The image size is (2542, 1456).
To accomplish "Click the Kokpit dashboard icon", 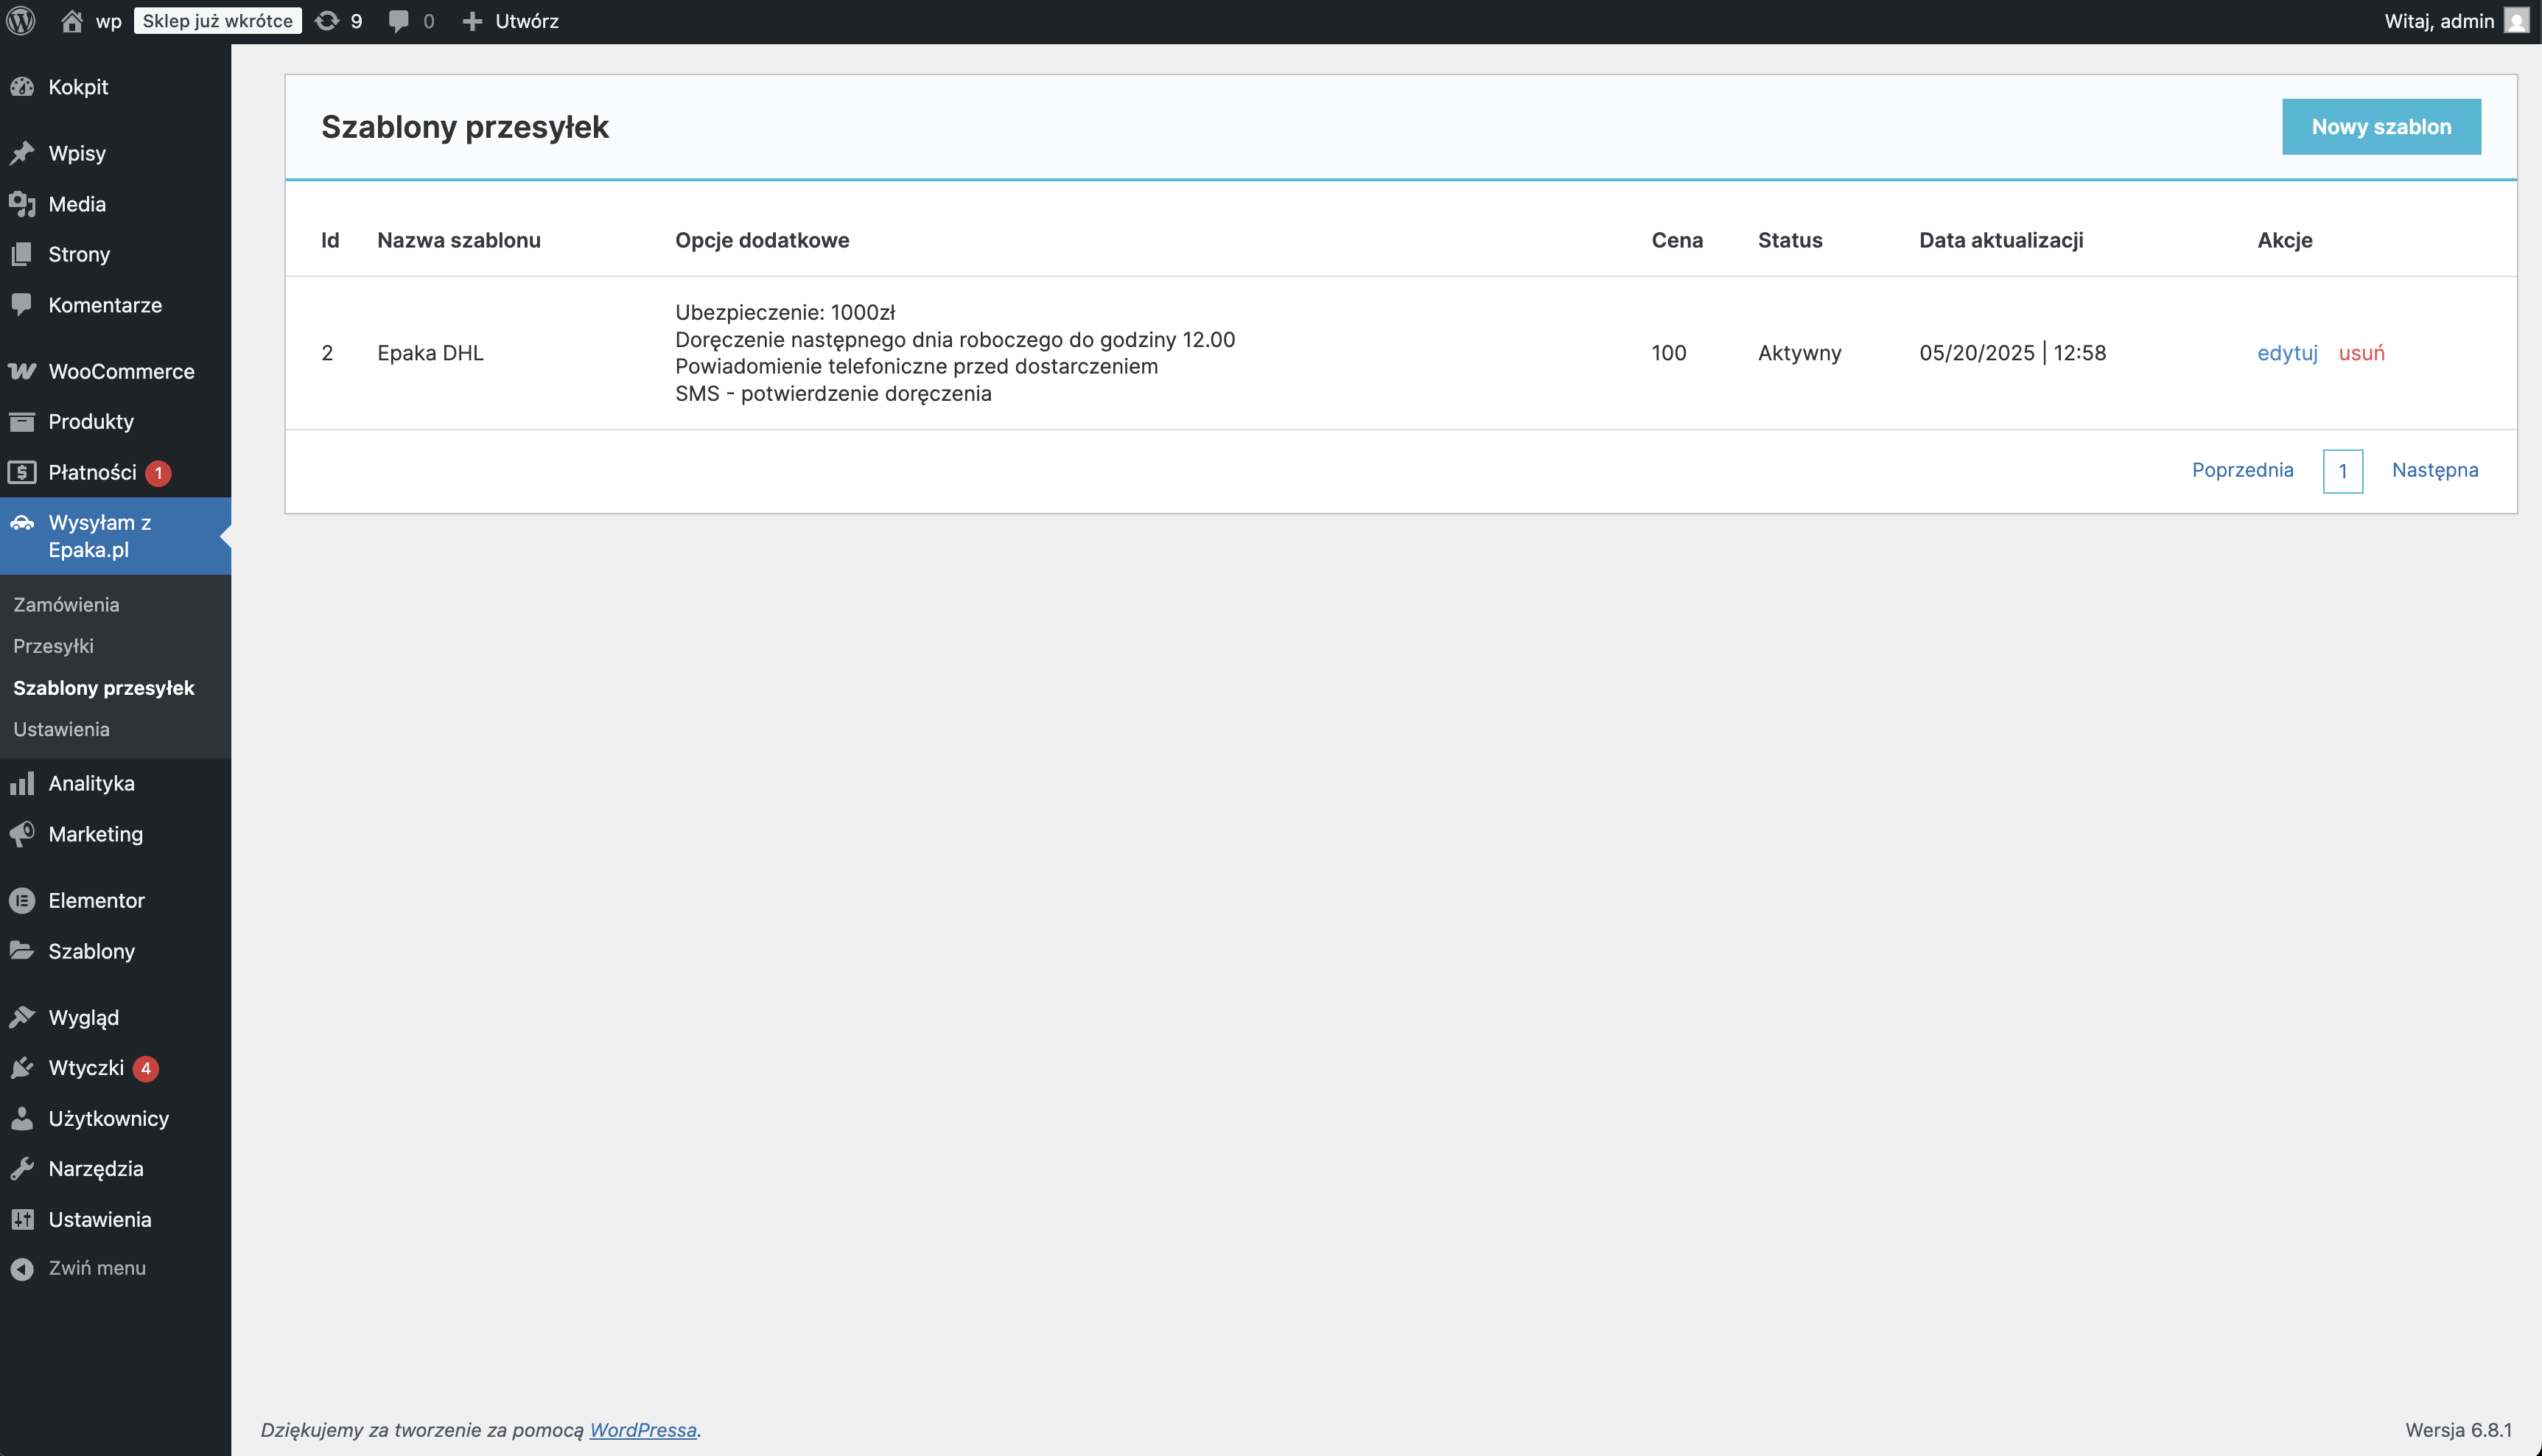I will (22, 87).
